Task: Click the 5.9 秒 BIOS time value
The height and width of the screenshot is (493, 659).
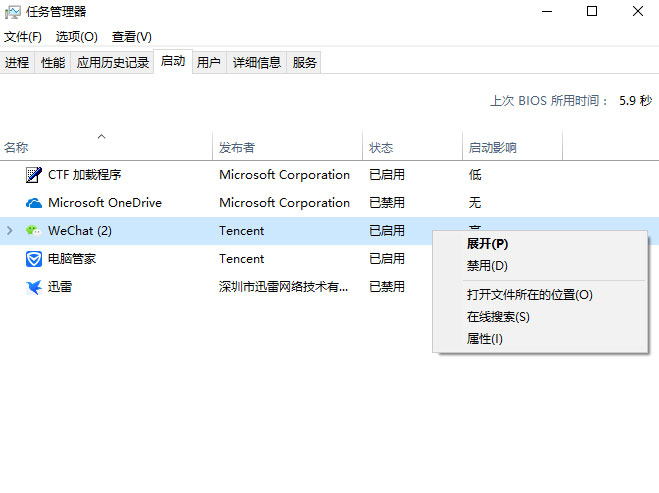Action: click(635, 101)
